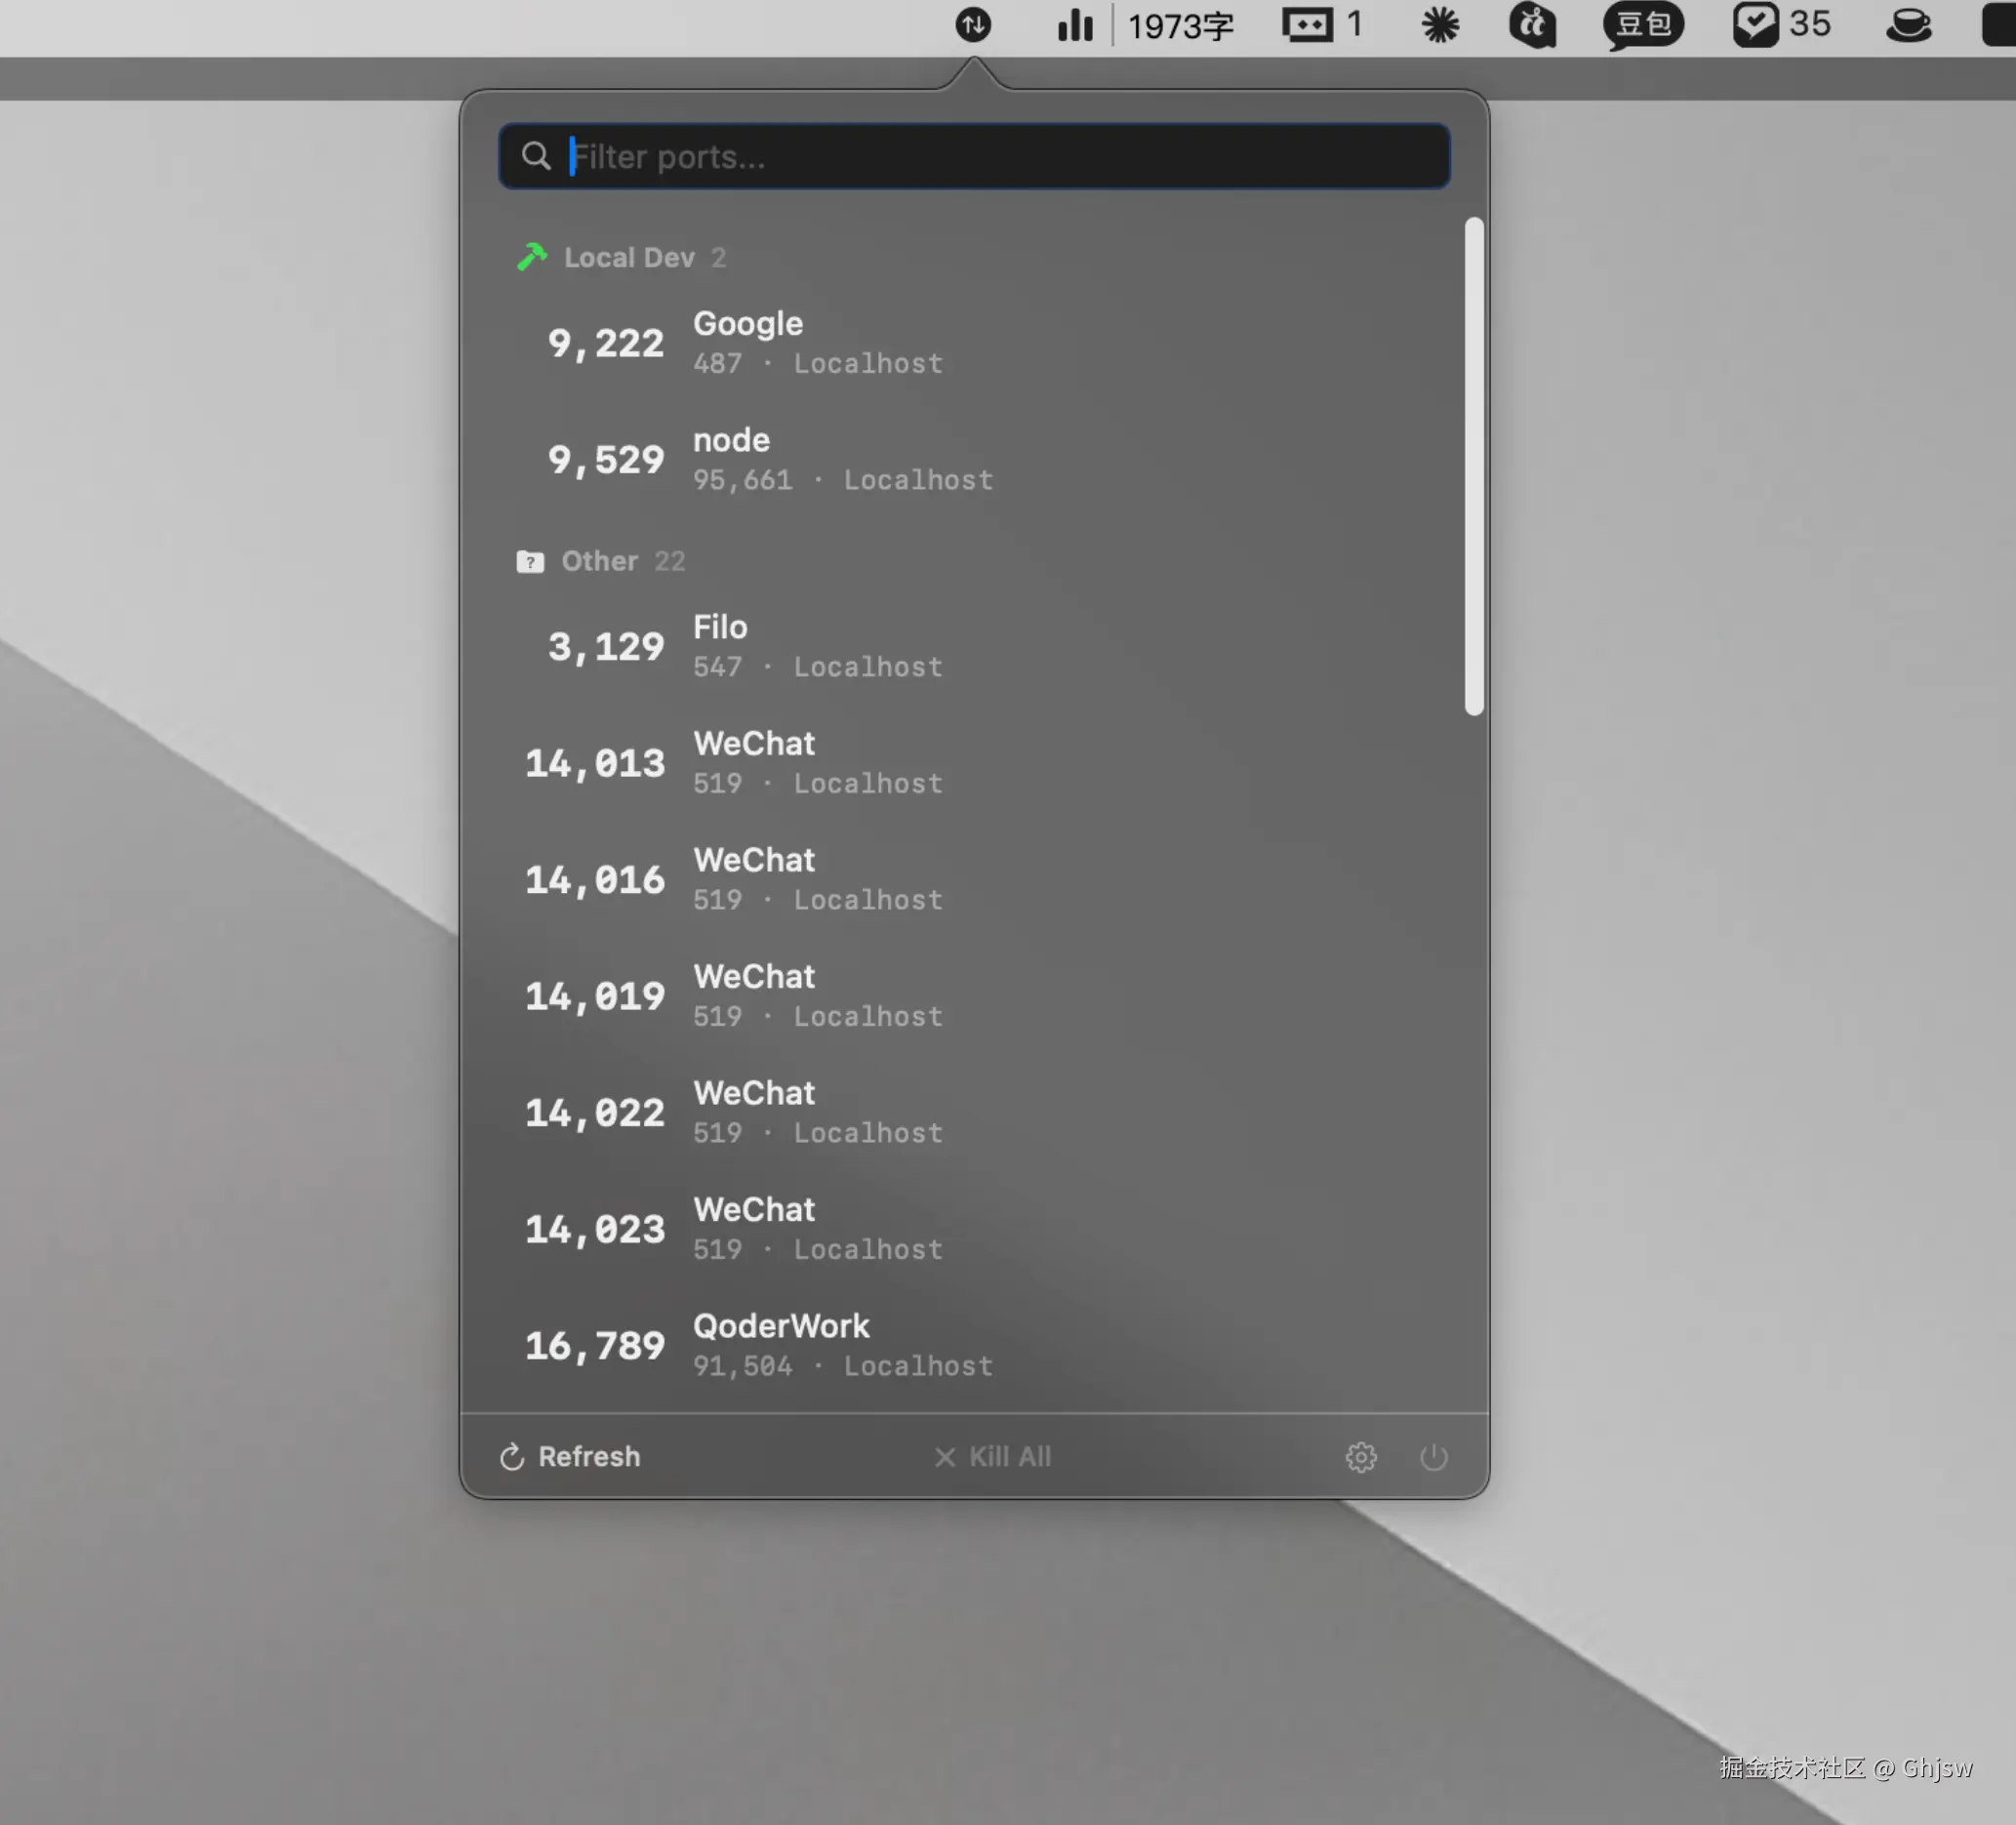Click the Other group folder icon

pos(530,561)
